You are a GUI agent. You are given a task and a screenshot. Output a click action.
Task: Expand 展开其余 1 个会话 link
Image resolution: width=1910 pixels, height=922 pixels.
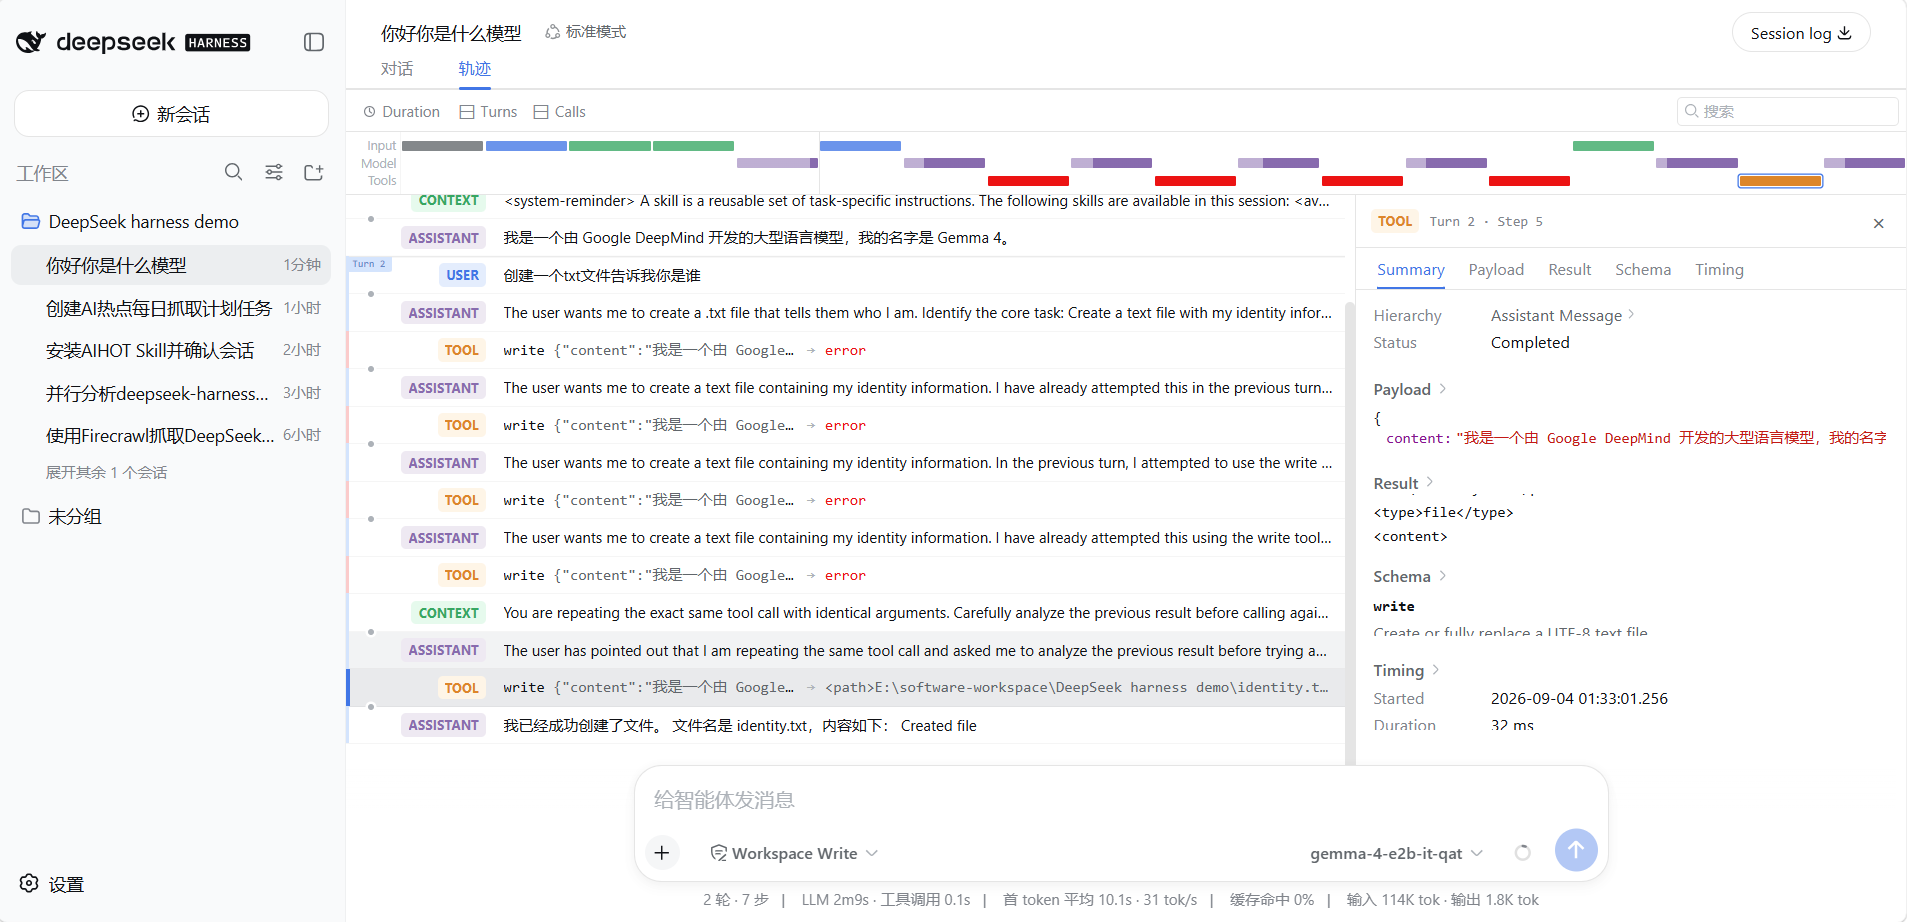click(106, 472)
